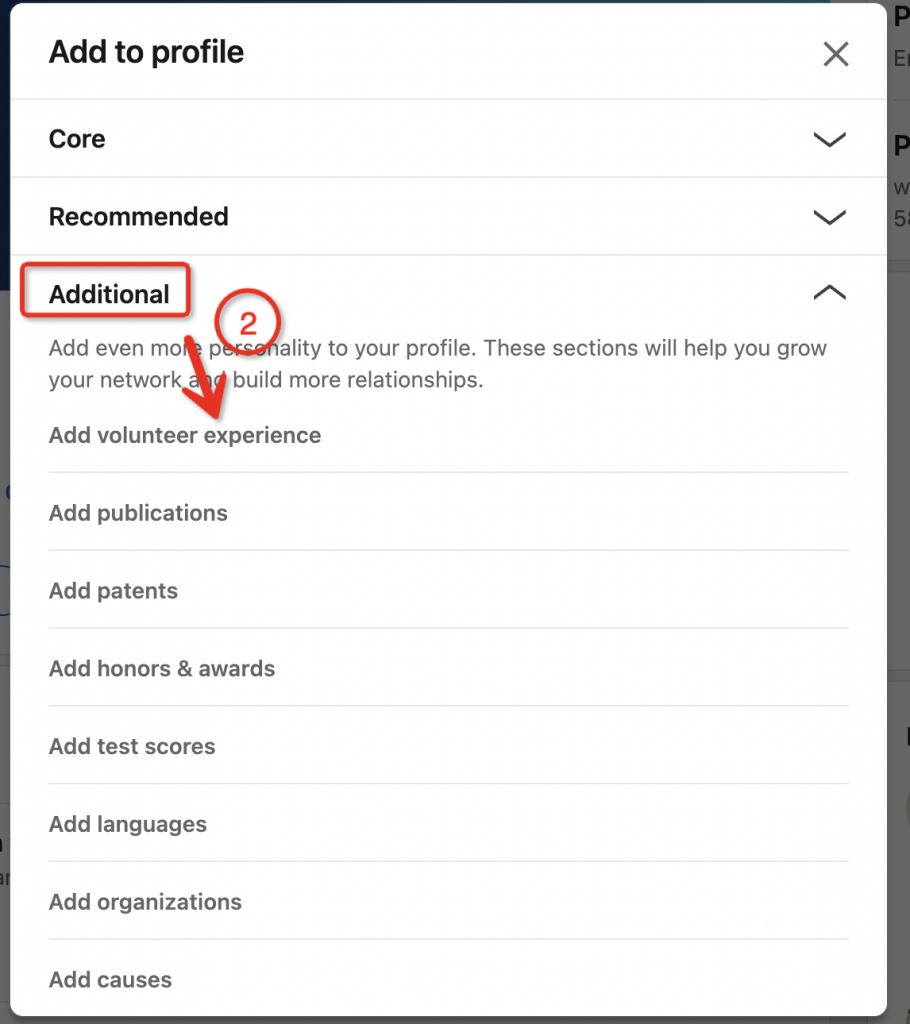Collapse the Additional section chevron
Screen dimensions: 910x1024
(x=829, y=294)
